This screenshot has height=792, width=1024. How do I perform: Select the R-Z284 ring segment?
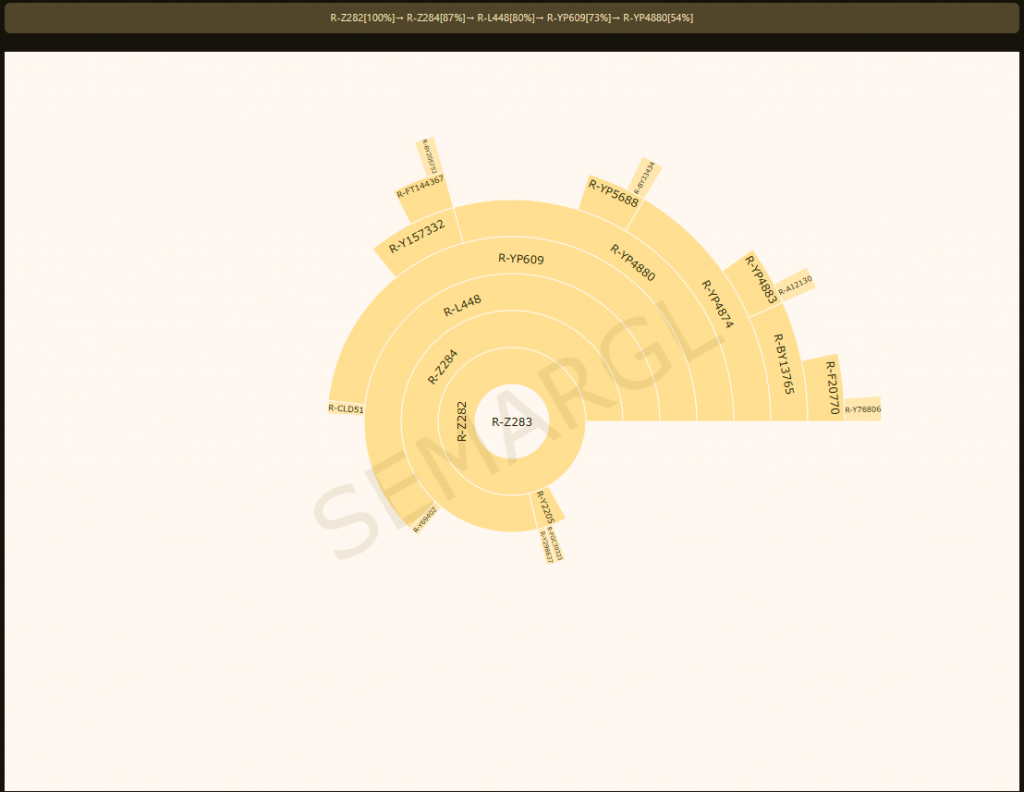pyautogui.click(x=443, y=366)
